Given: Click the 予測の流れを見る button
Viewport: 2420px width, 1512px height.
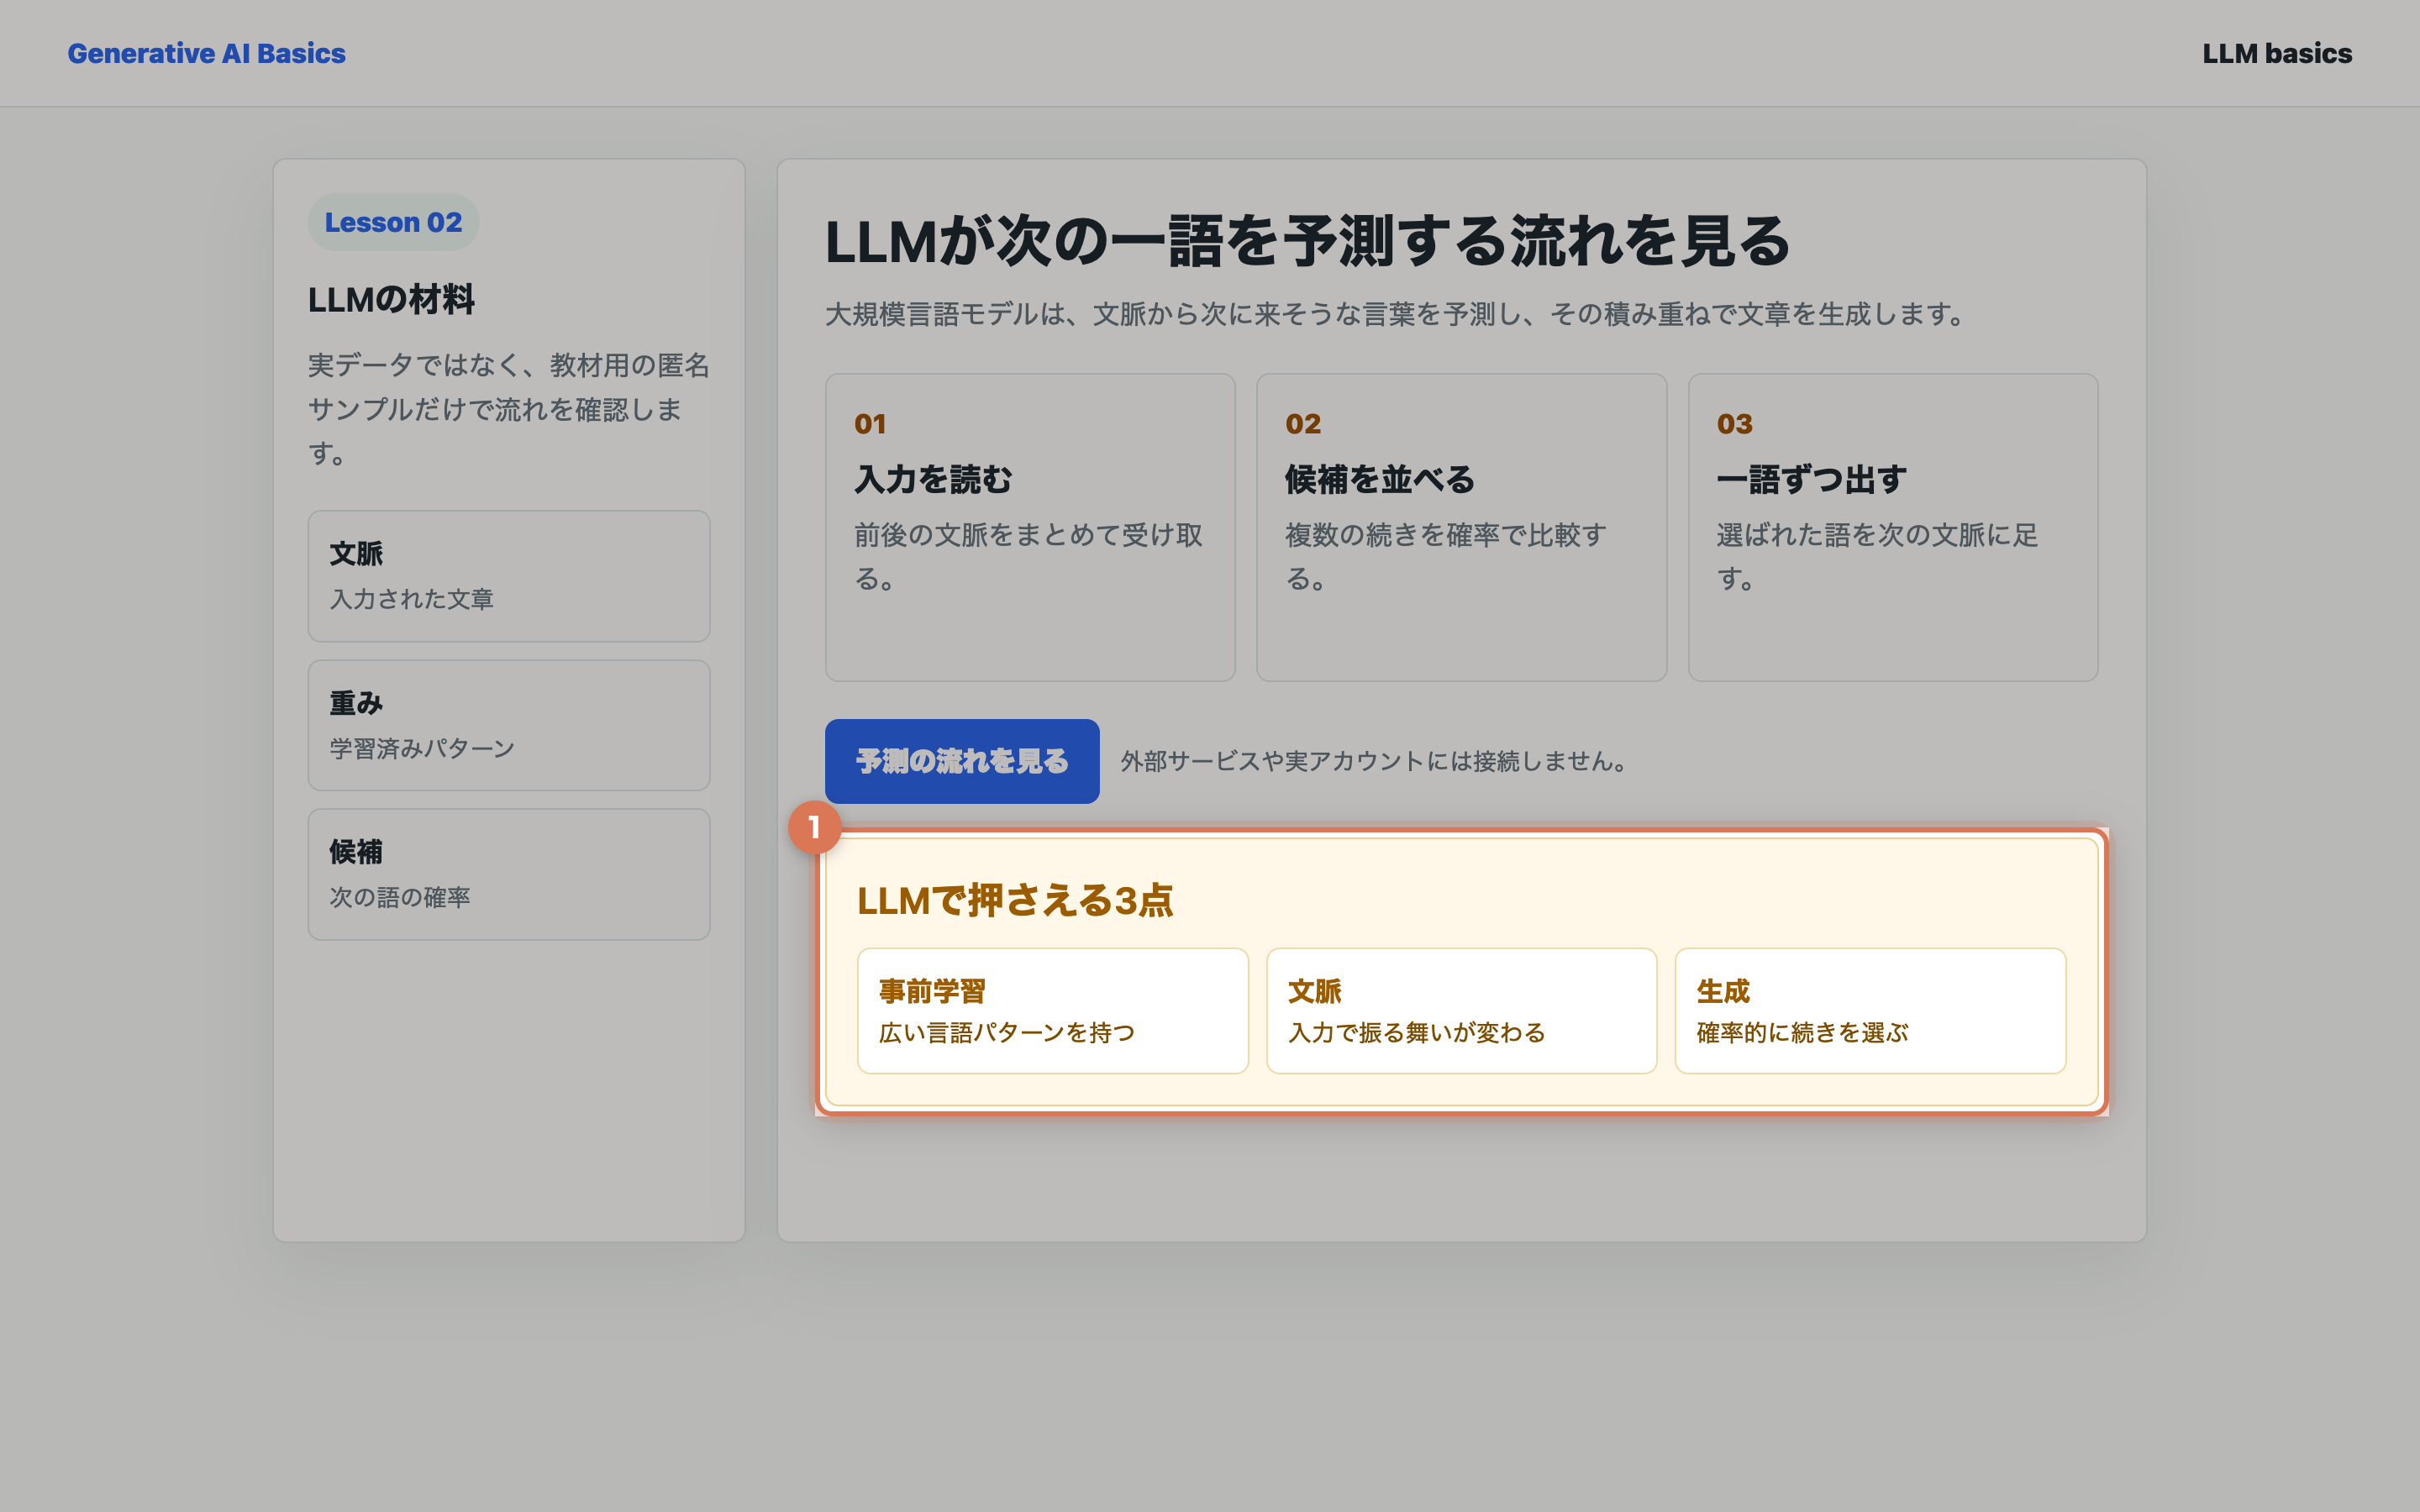Looking at the screenshot, I should (x=962, y=761).
